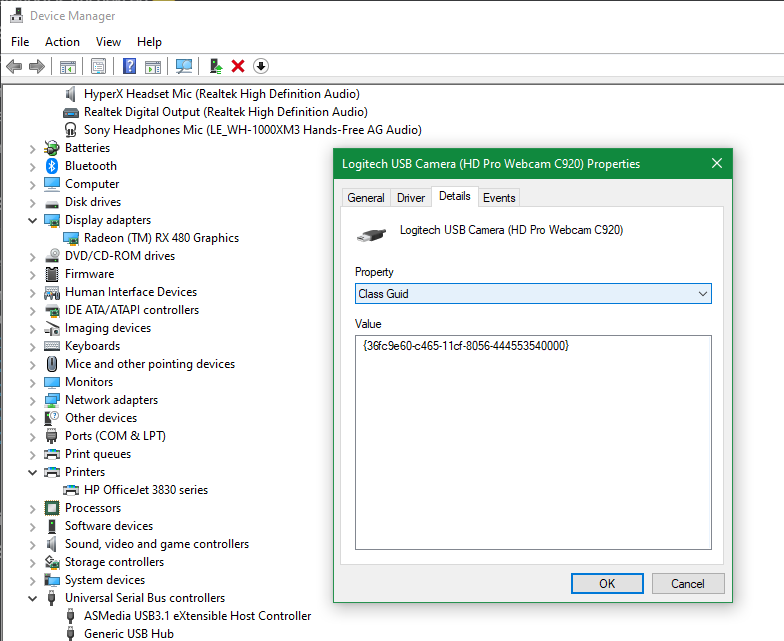Select the Computer category

[x=92, y=184]
